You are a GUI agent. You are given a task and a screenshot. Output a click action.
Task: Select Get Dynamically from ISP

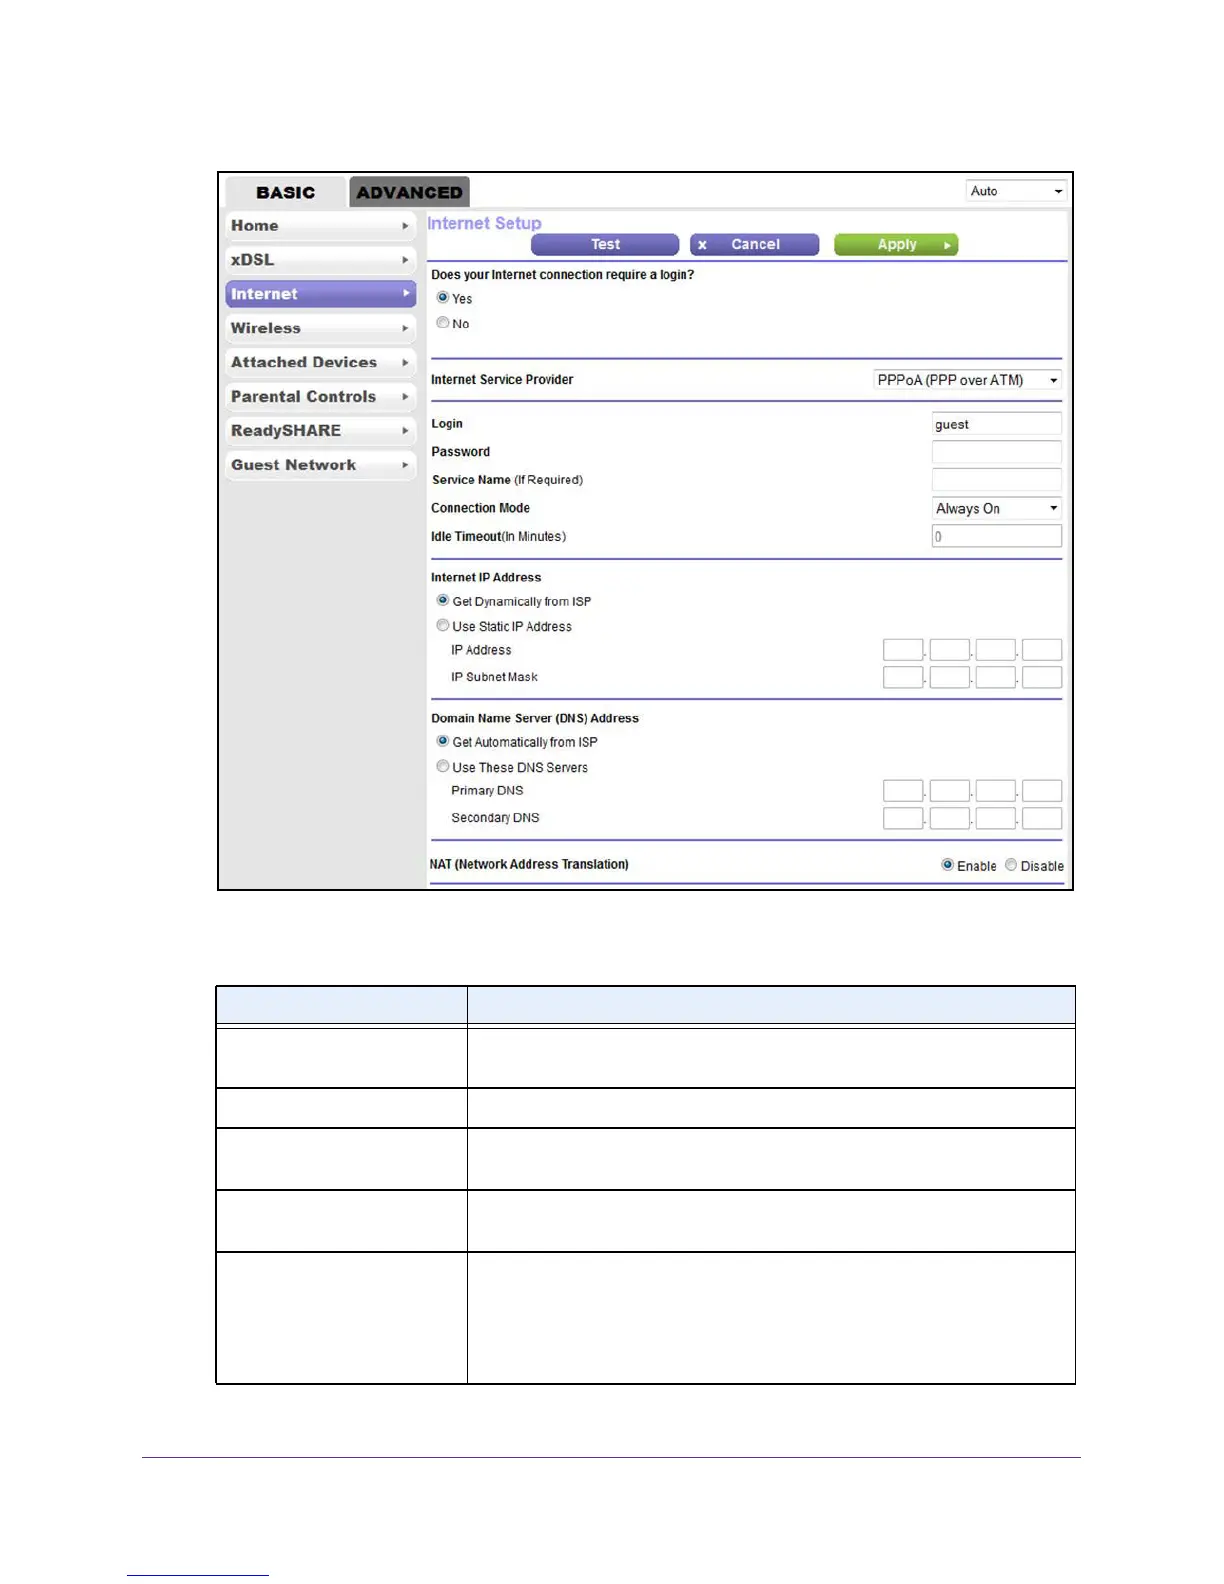point(443,601)
